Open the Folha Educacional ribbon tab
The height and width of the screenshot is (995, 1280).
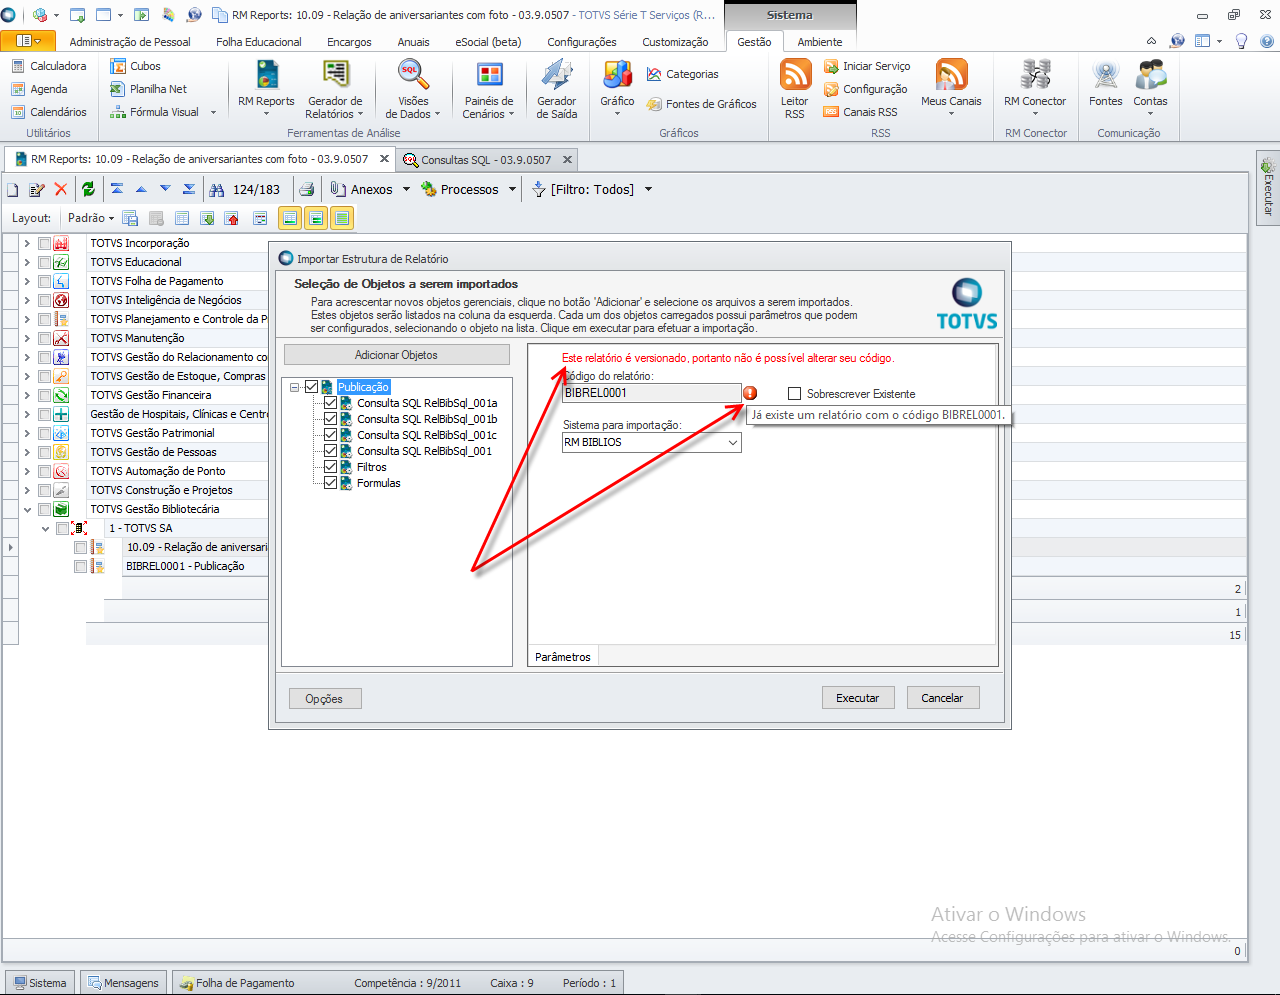[258, 42]
